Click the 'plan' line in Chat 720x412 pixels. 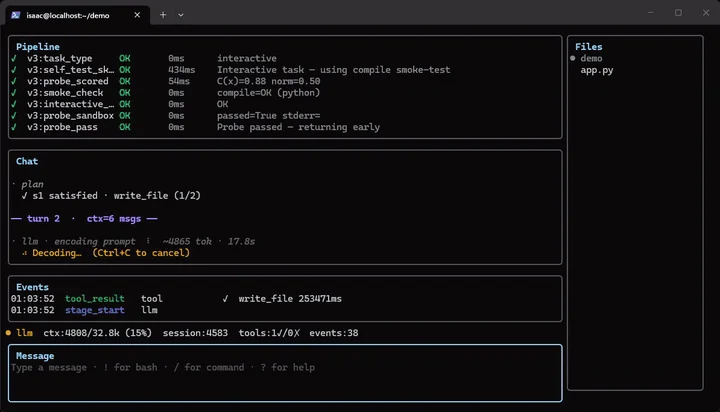[32, 184]
